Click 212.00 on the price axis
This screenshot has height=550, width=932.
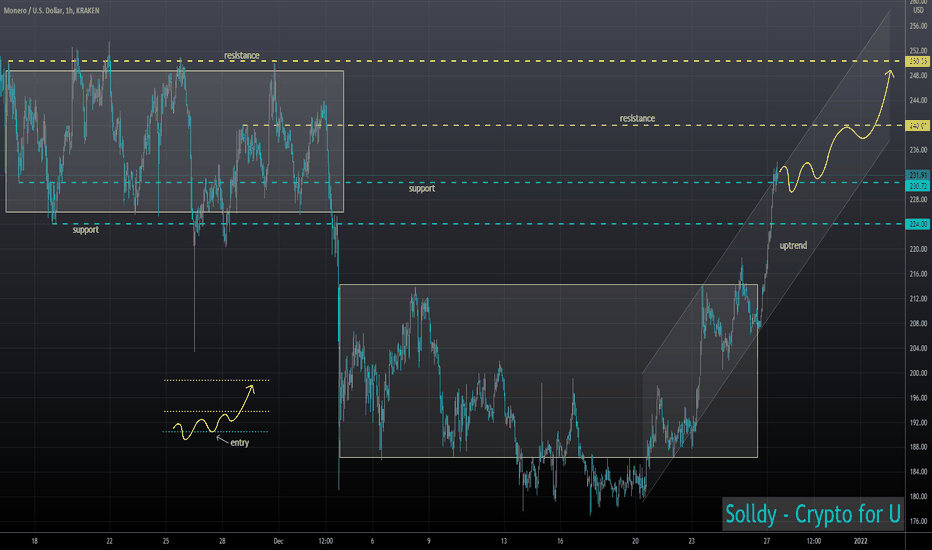coord(918,298)
